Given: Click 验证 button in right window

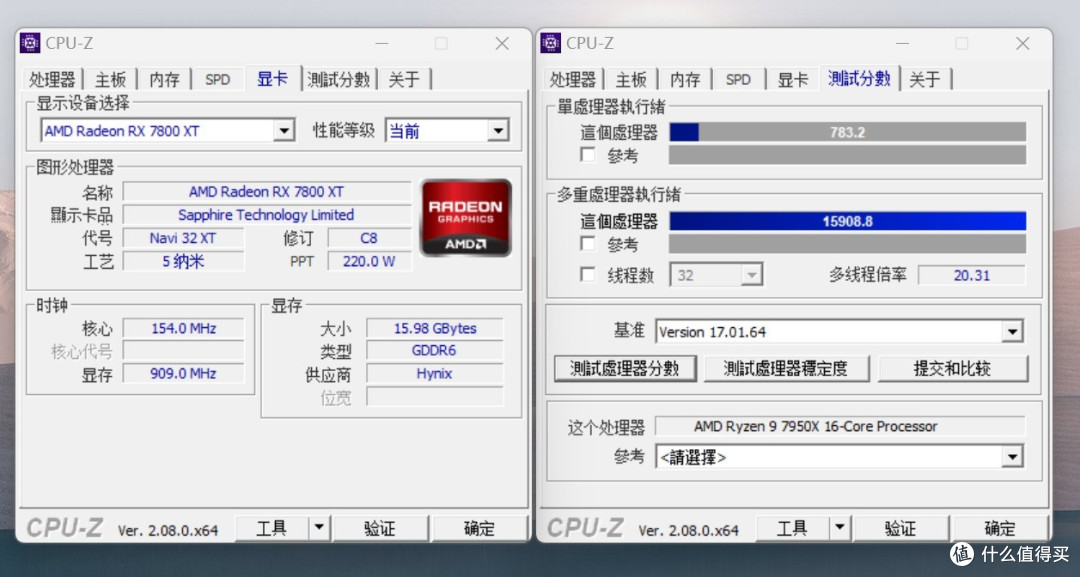Looking at the screenshot, I should point(900,528).
